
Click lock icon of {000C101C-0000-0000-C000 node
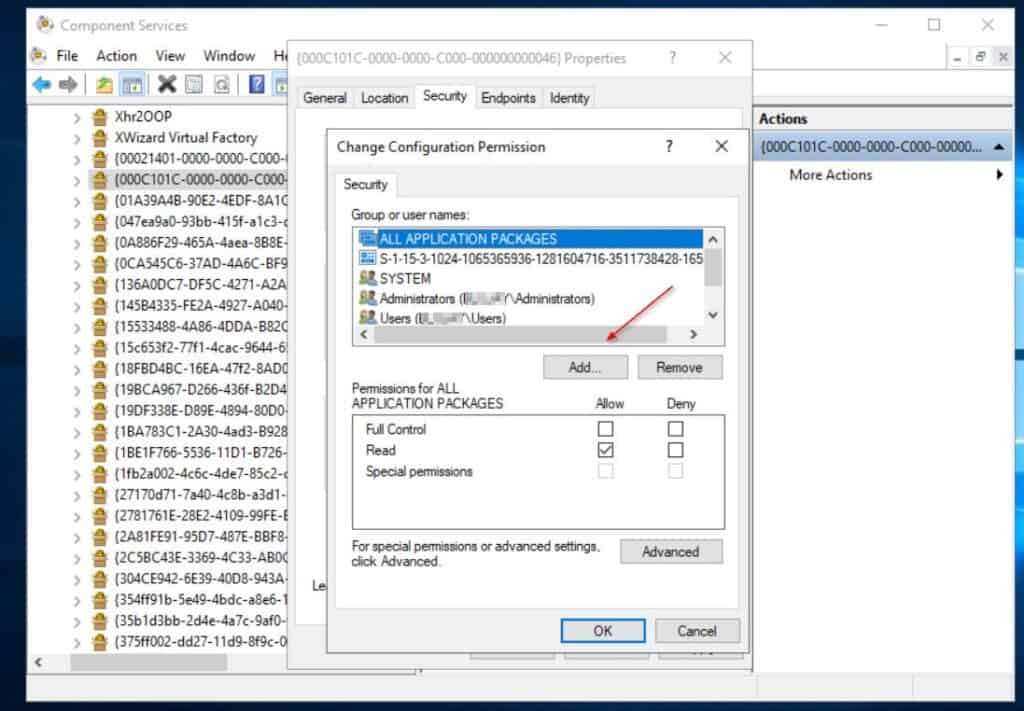pos(99,180)
